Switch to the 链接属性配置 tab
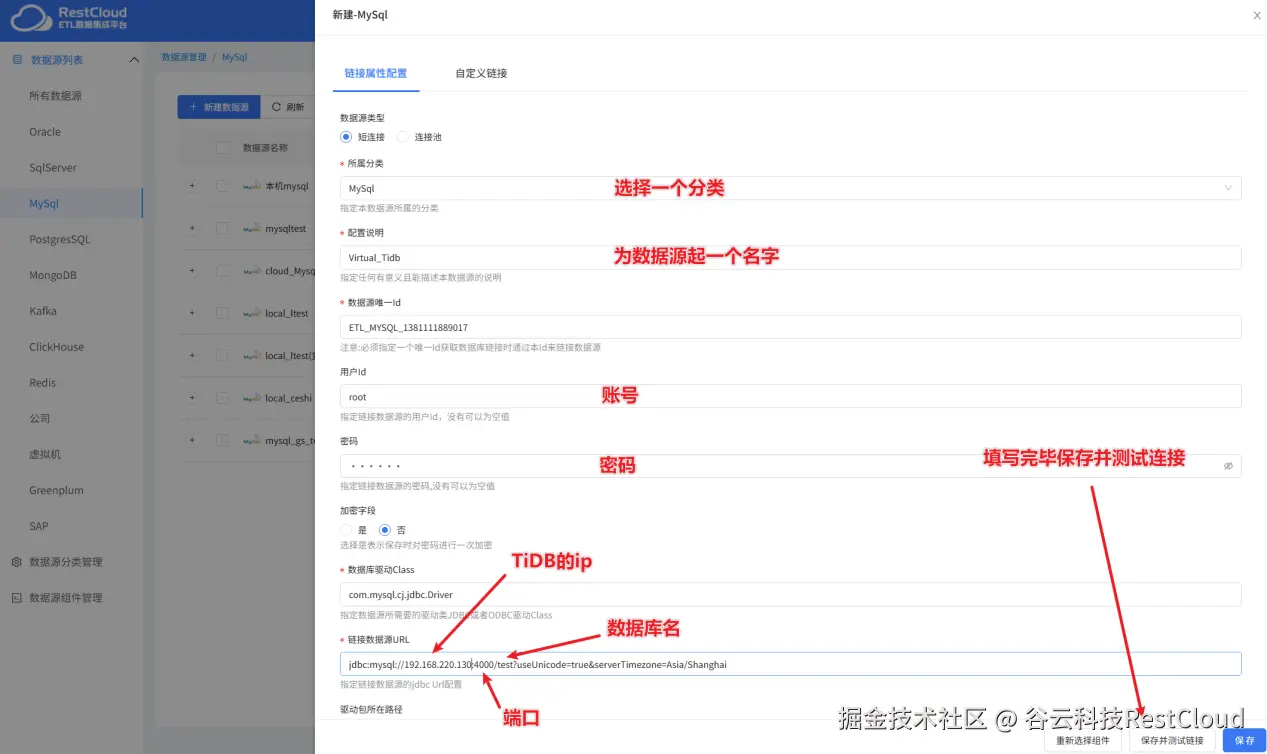Viewport: 1267px width, 754px height. point(376,73)
